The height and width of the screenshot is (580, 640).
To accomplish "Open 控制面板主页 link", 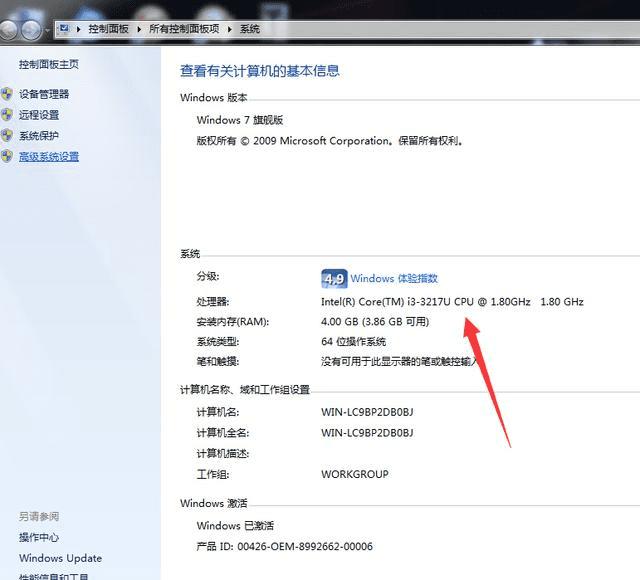I will 49,64.
